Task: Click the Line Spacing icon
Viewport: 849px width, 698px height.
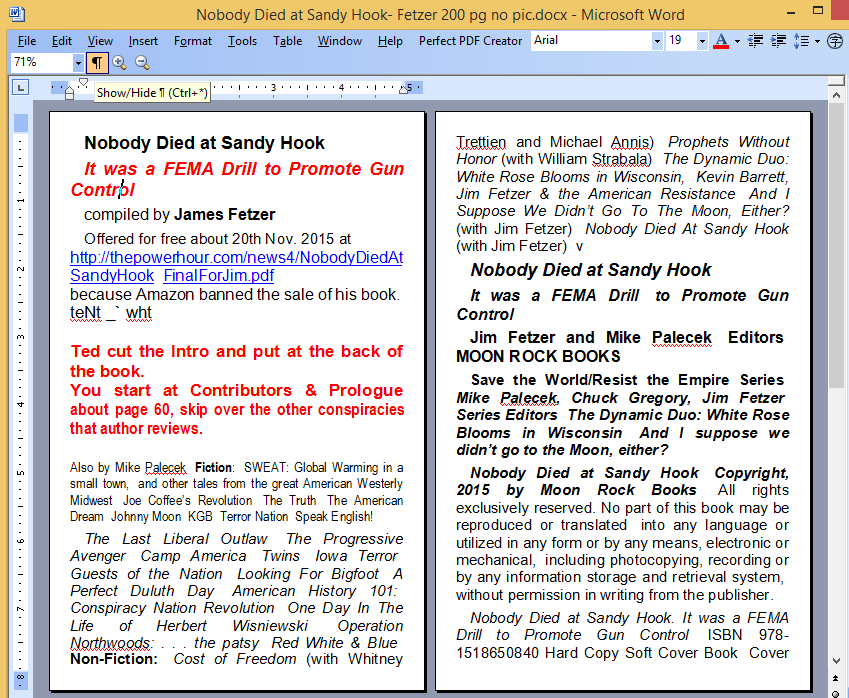Action: point(801,41)
